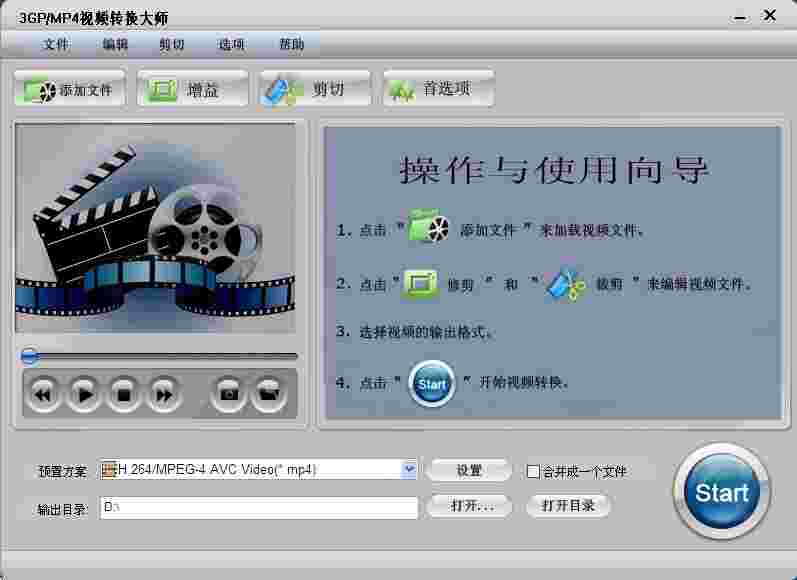Screen dimensions: 797x580
Task: Click the 打开... browse button
Action: (x=470, y=506)
